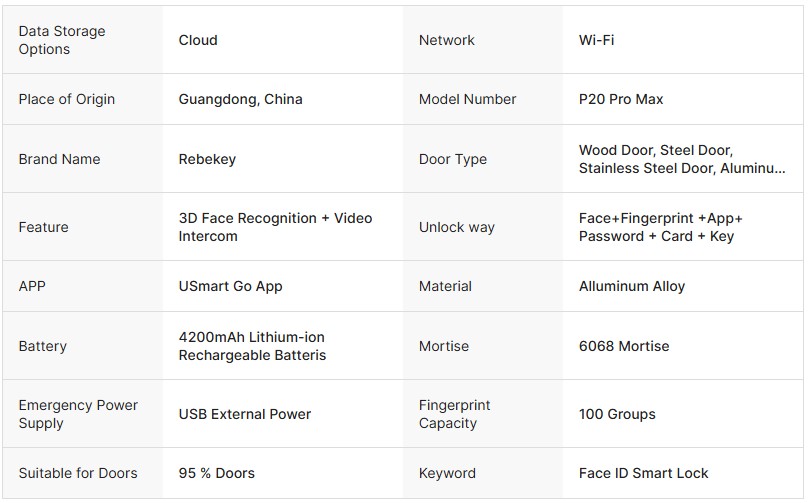The width and height of the screenshot is (809, 503).
Task: Select the 4200mAh battery description
Action: click(x=252, y=346)
